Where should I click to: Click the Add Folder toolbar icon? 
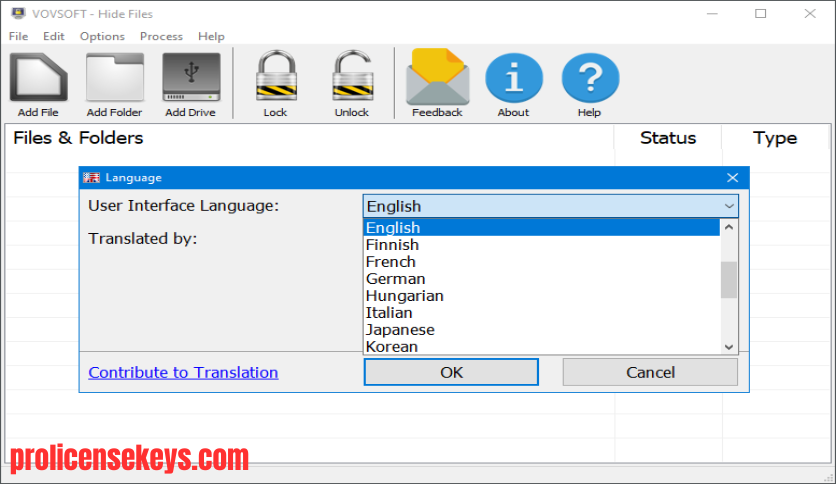(x=115, y=78)
